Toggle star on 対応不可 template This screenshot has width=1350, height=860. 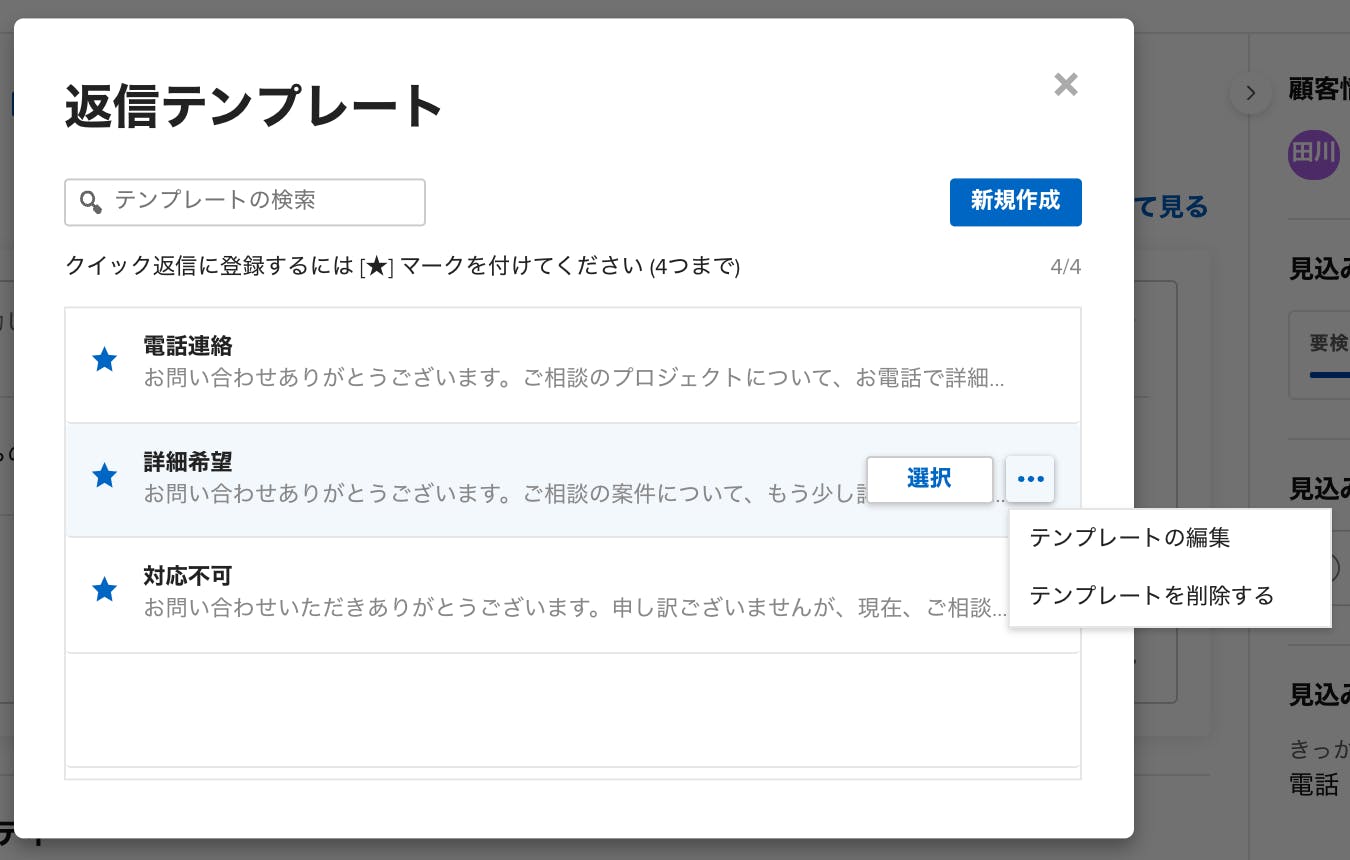point(104,590)
